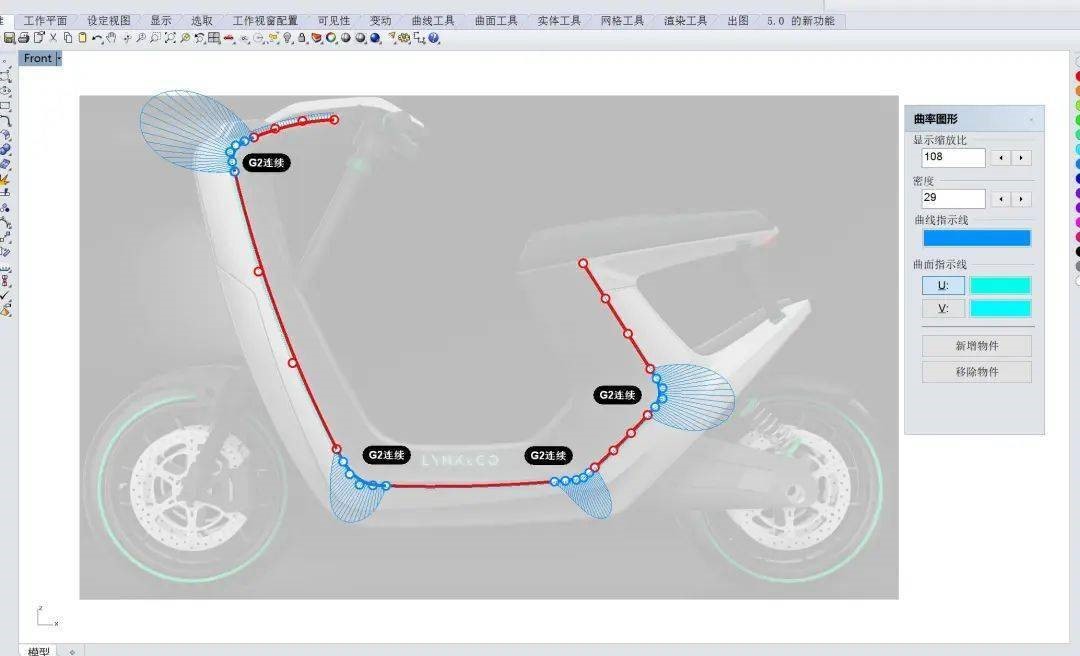The height and width of the screenshot is (656, 1080).
Task: Click the car-shaped icon in toolbar
Action: click(x=229, y=38)
